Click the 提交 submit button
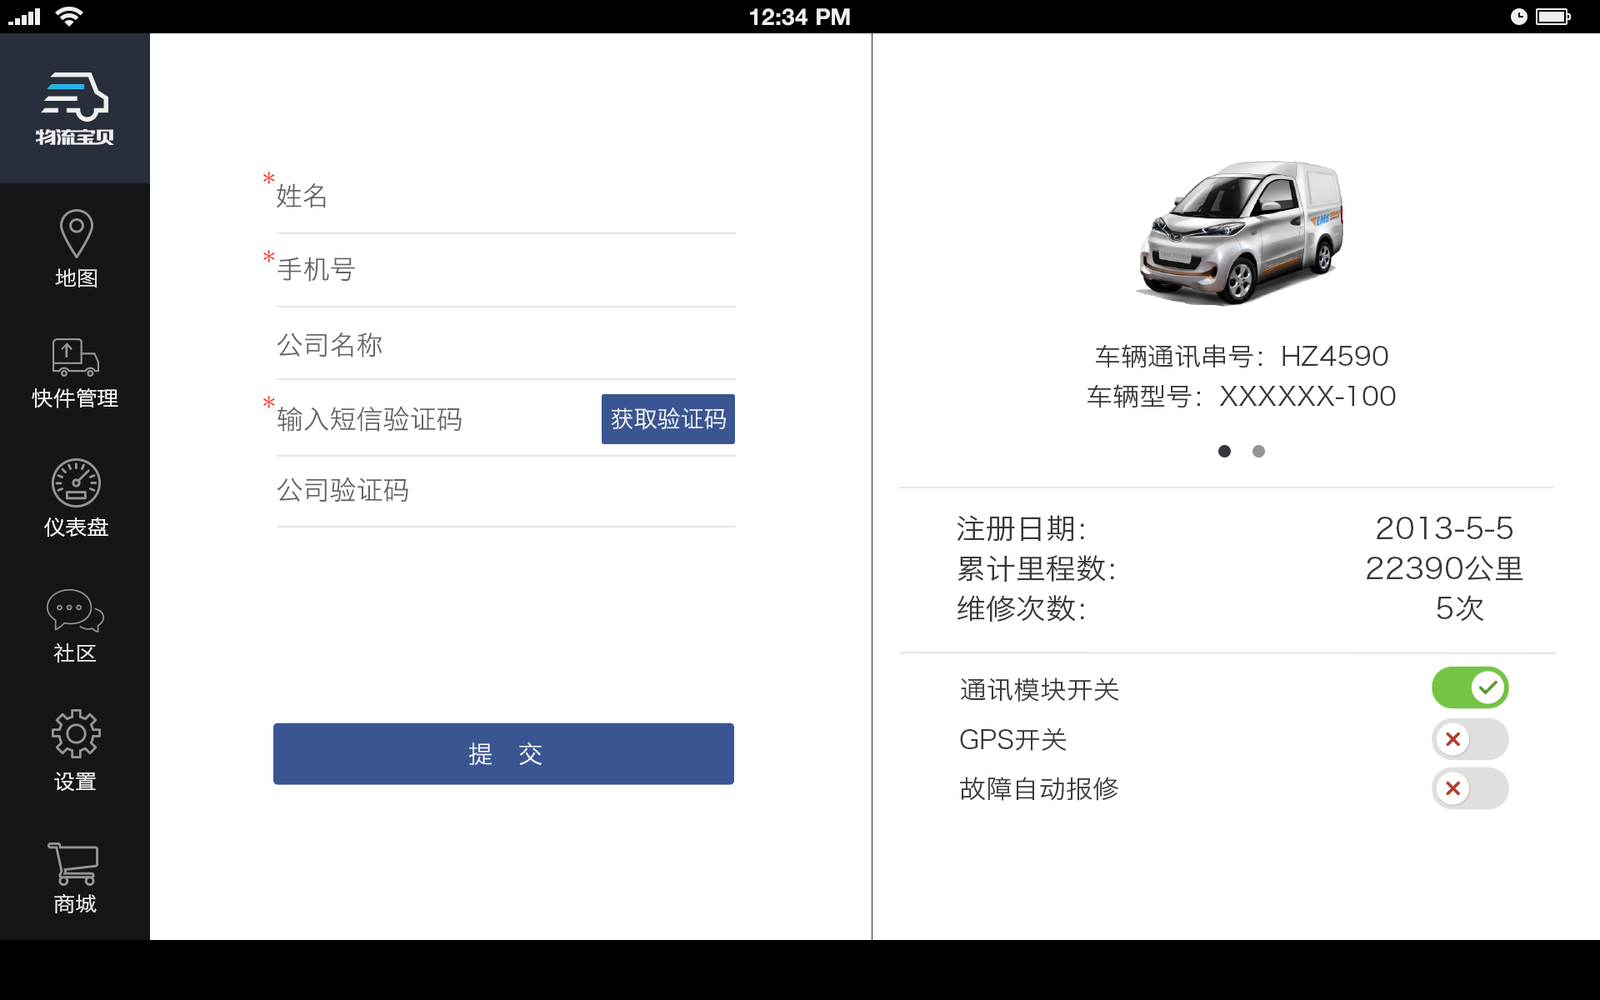This screenshot has height=1000, width=1600. point(503,754)
